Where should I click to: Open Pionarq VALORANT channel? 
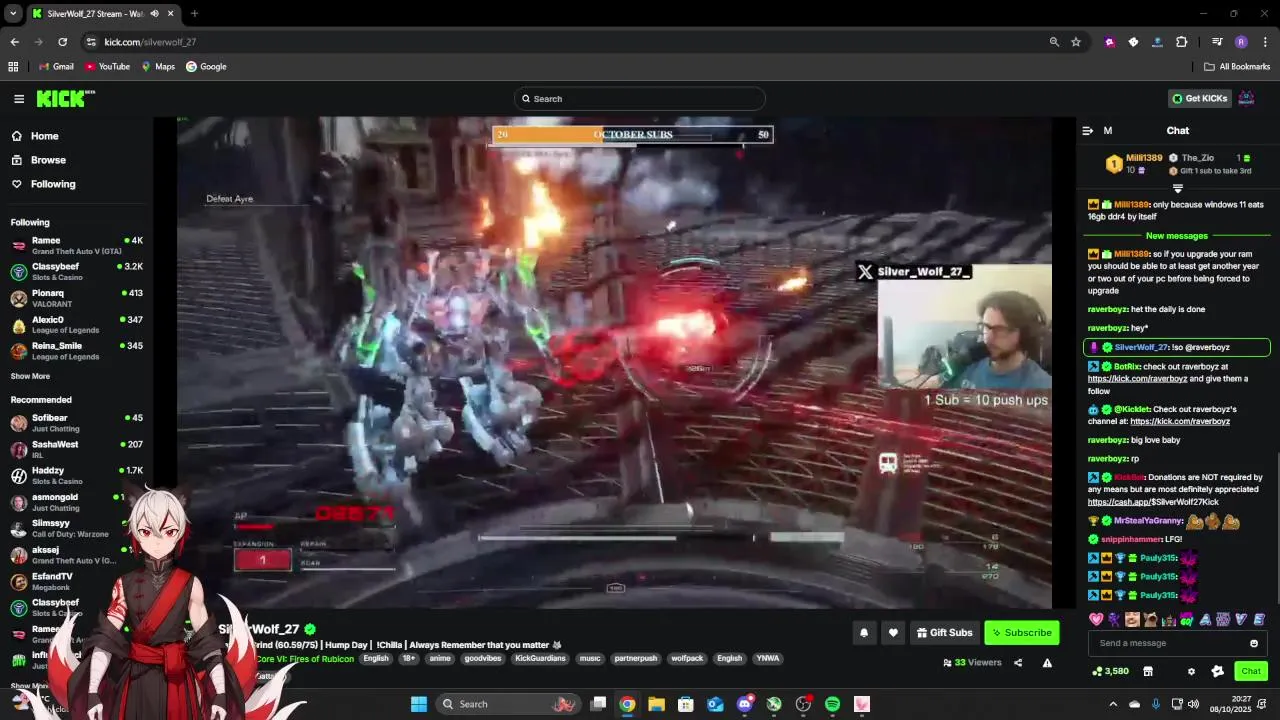tap(76, 299)
